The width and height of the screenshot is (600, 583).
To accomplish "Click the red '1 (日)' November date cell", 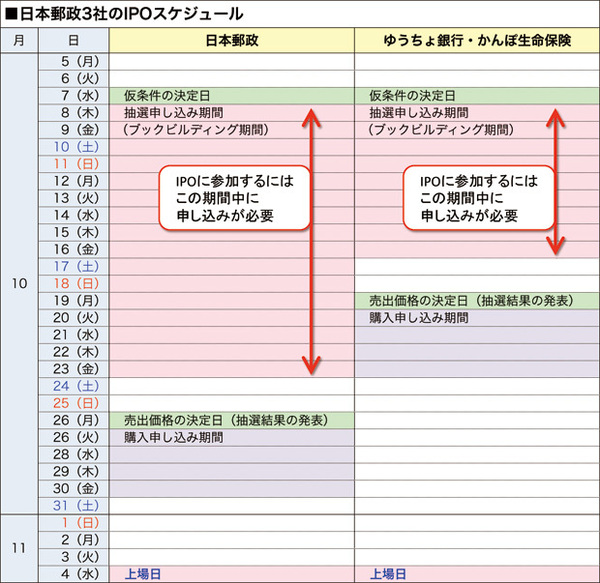I will [73, 523].
